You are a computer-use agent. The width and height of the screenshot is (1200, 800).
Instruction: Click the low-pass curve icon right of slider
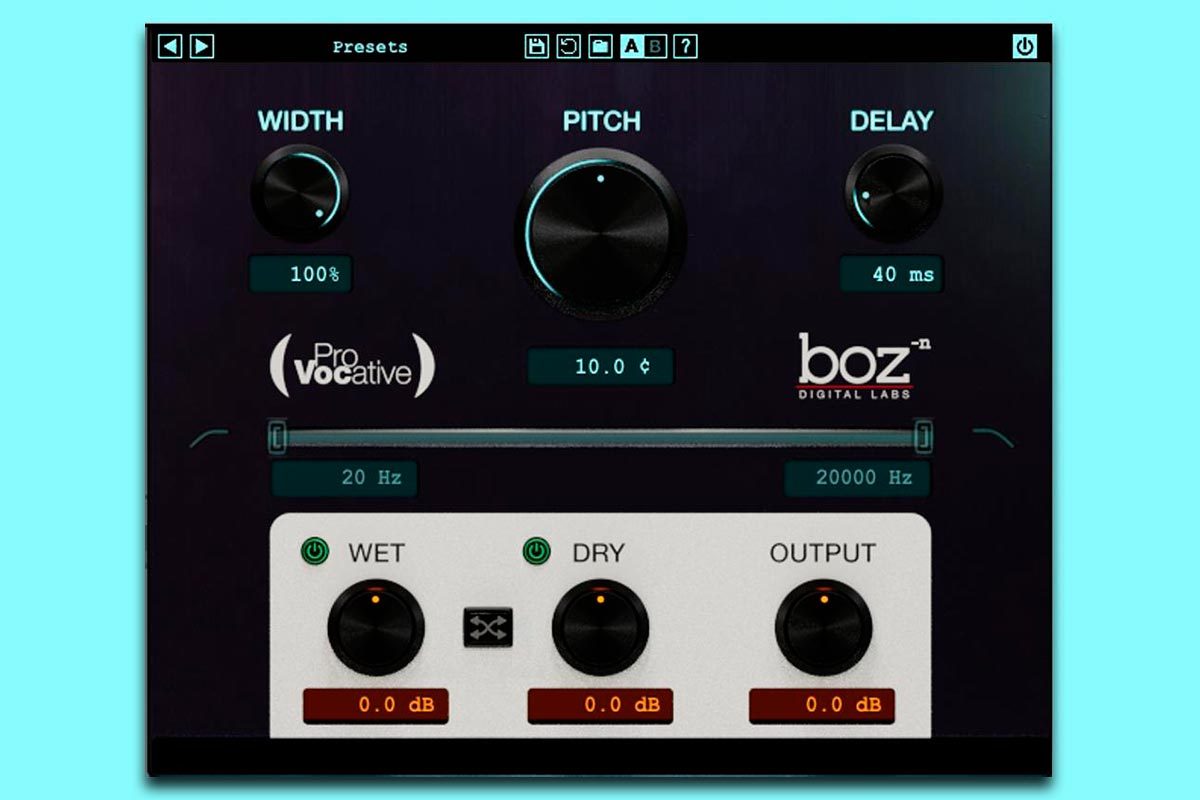(x=993, y=438)
